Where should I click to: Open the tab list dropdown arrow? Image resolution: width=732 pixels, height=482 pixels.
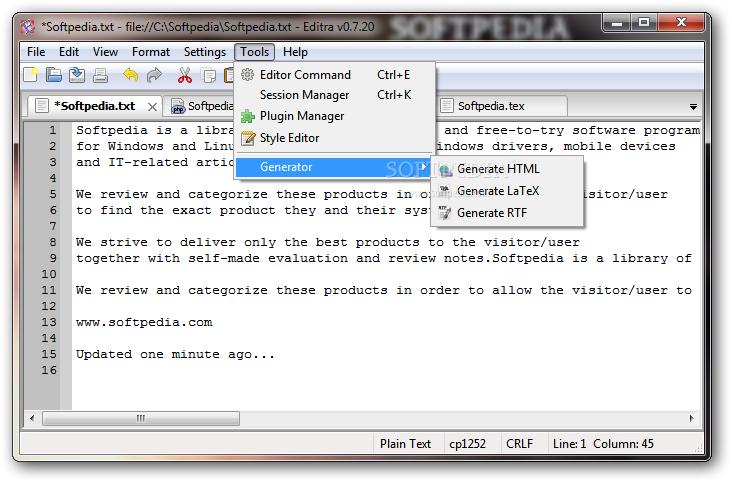click(x=693, y=107)
